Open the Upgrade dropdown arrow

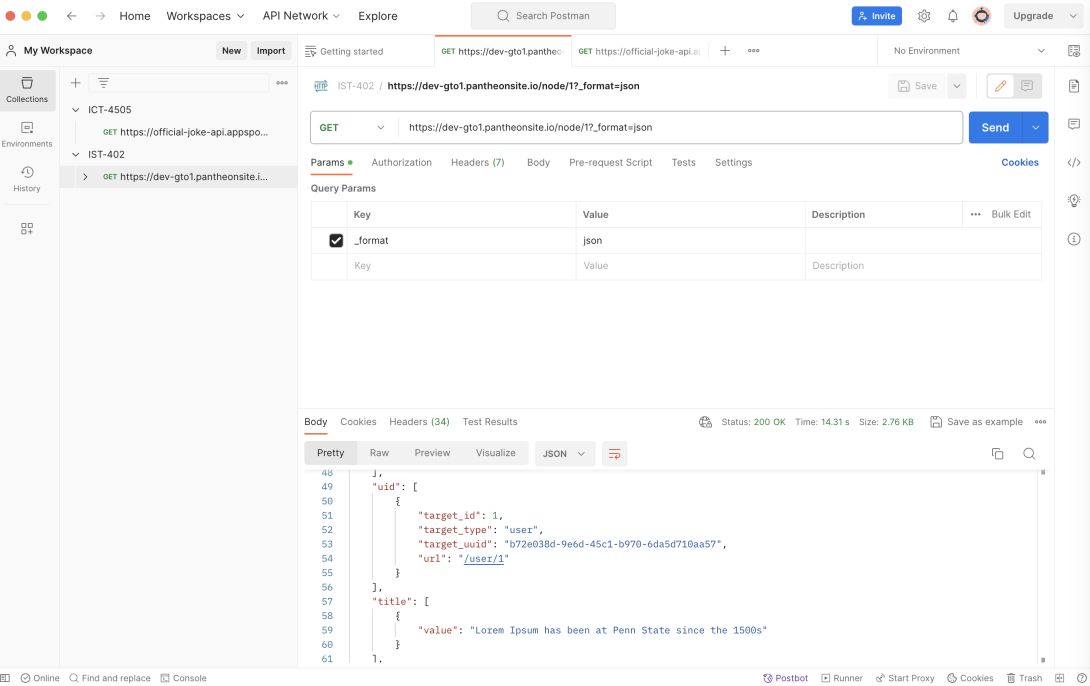[1073, 16]
